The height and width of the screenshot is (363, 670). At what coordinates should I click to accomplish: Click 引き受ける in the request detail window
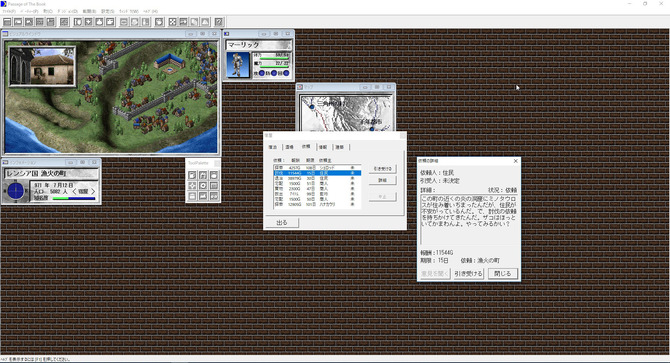coord(468,274)
